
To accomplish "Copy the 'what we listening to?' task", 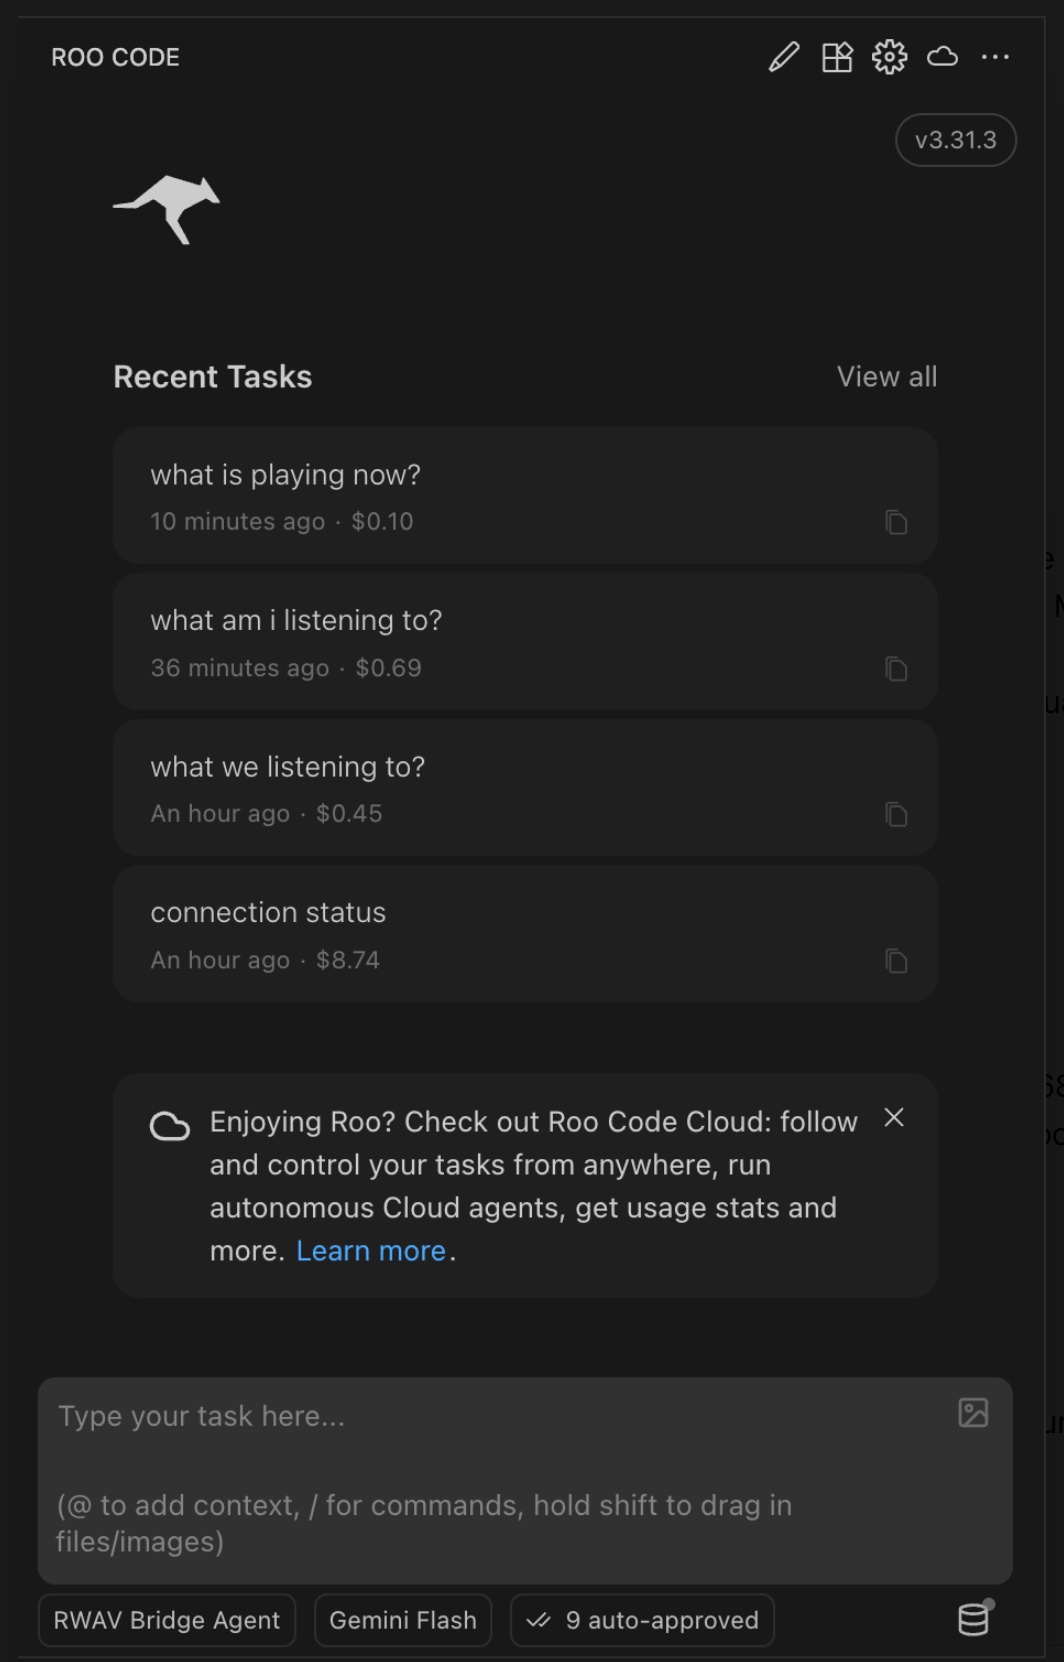I will tap(897, 815).
